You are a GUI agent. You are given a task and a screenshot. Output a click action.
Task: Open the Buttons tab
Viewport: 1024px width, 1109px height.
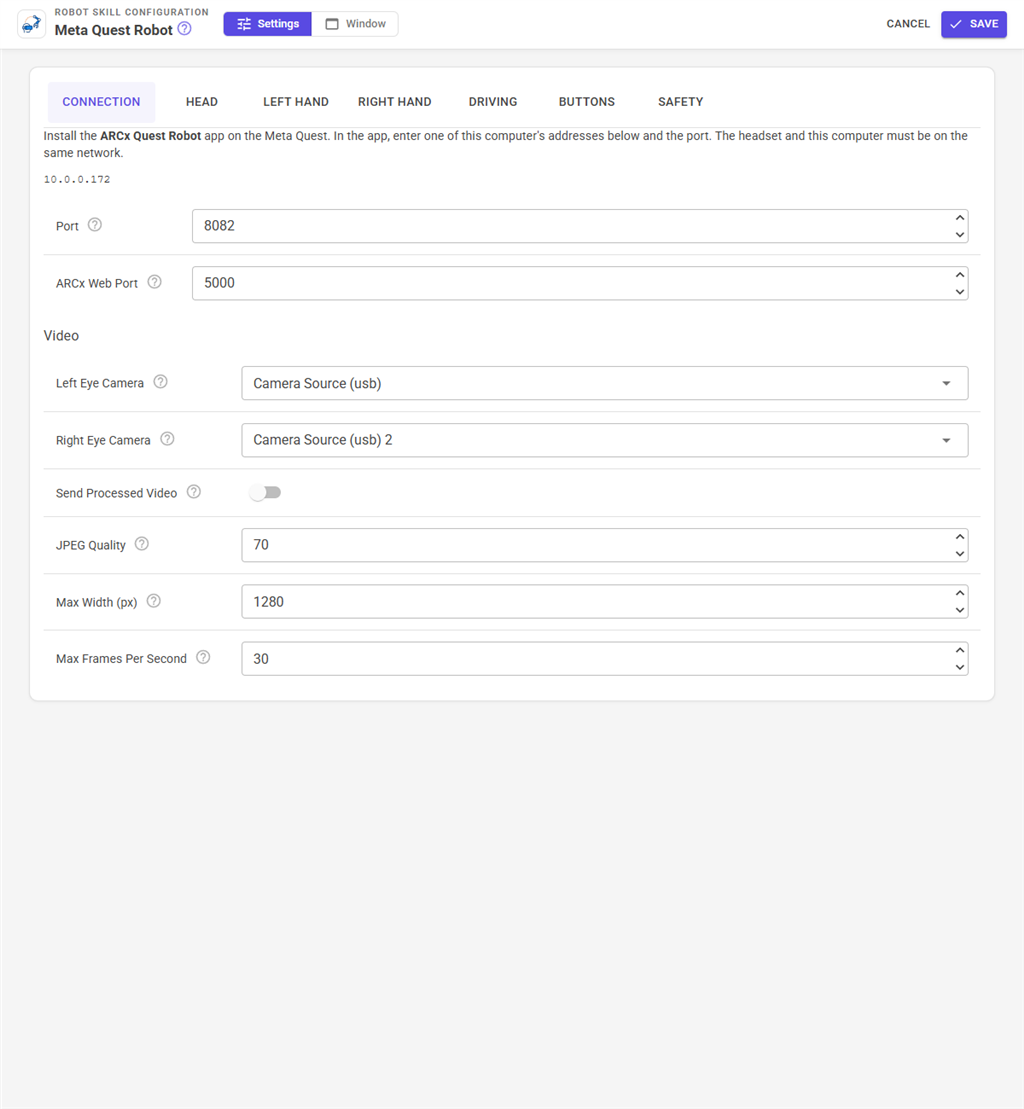point(587,102)
